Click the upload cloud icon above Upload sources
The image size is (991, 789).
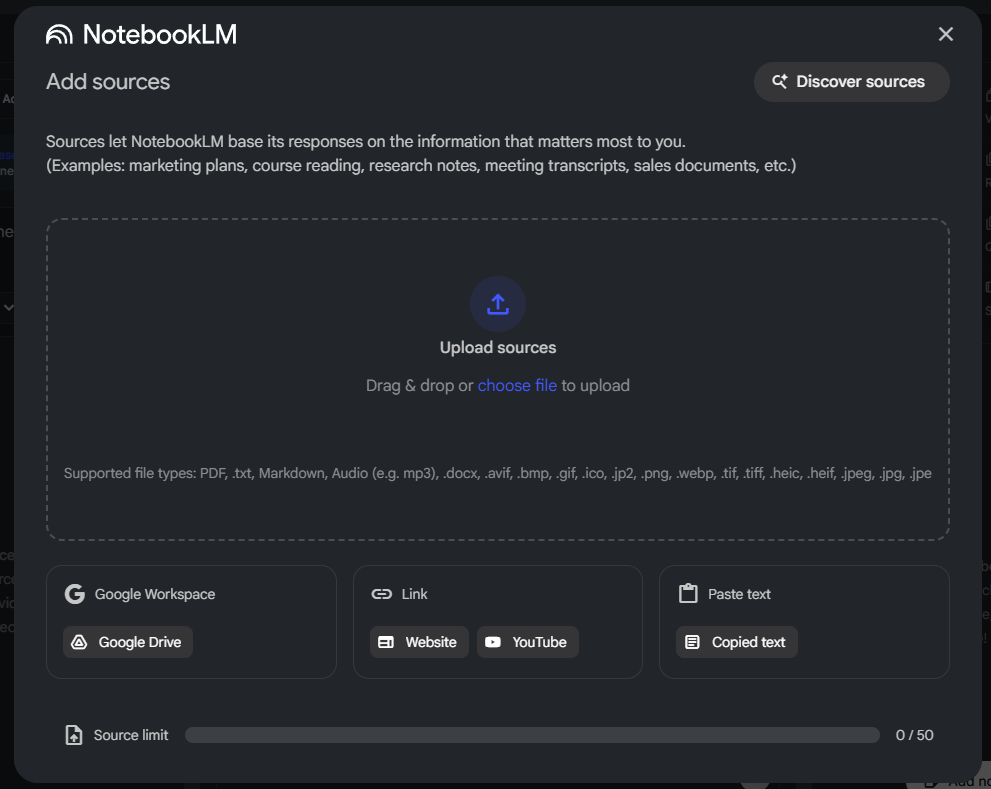coord(497,304)
